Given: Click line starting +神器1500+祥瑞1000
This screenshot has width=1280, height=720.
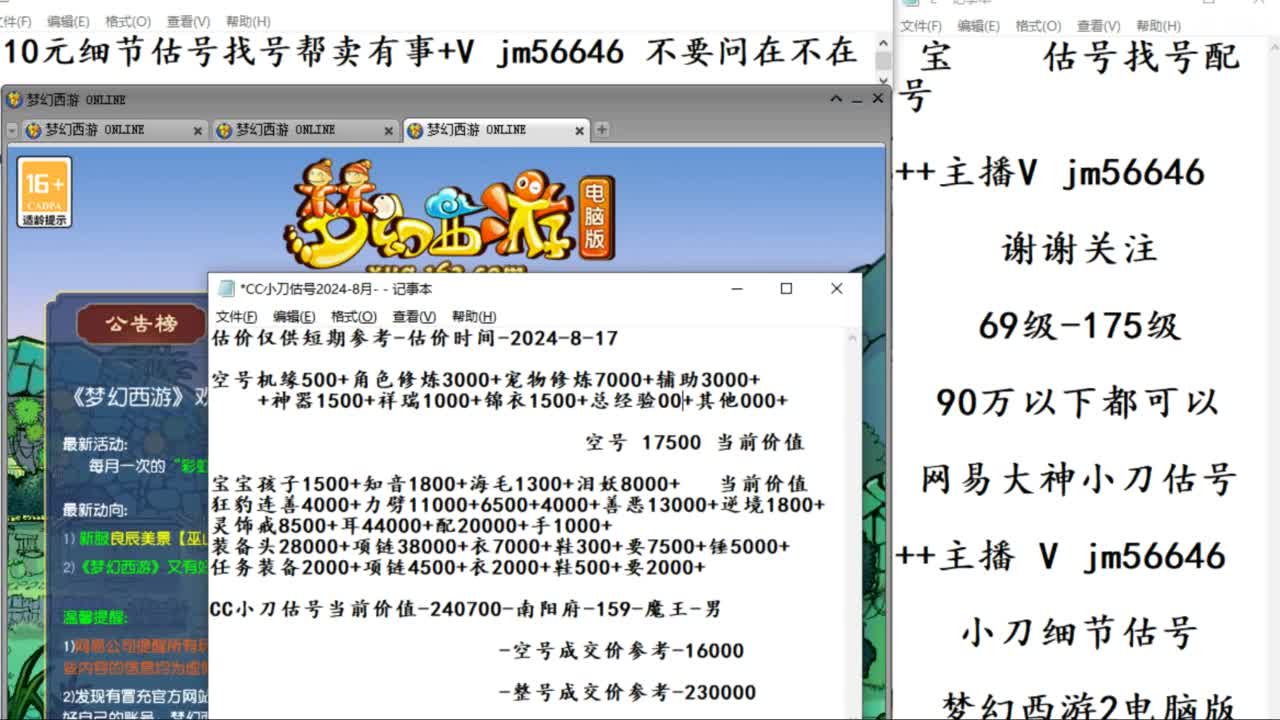Looking at the screenshot, I should pyautogui.click(x=523, y=401).
